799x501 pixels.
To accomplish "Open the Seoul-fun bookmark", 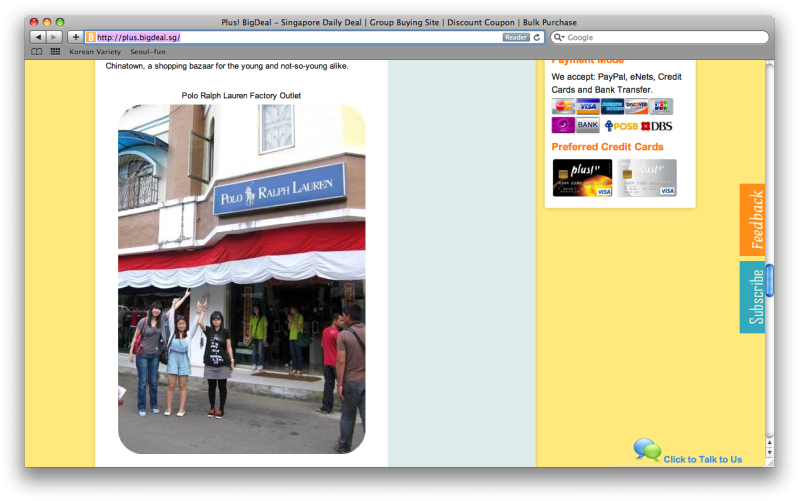I will [148, 51].
